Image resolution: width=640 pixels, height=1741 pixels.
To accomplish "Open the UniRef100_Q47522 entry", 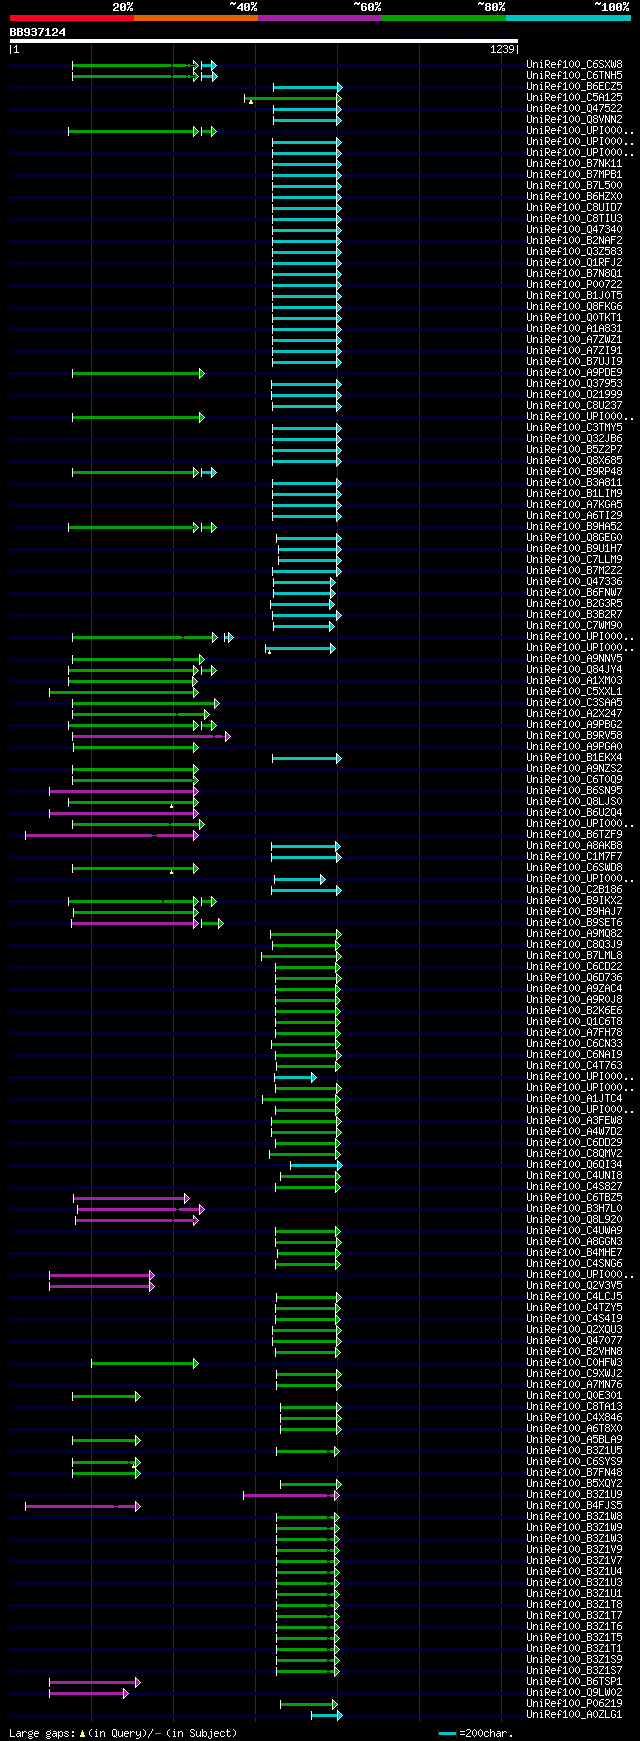I will [574, 109].
